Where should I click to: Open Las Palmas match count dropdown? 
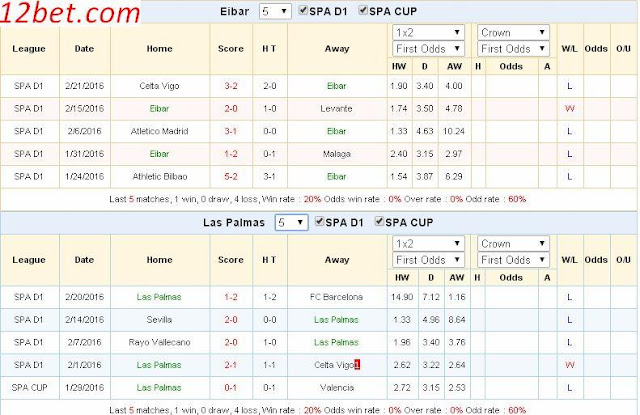291,222
